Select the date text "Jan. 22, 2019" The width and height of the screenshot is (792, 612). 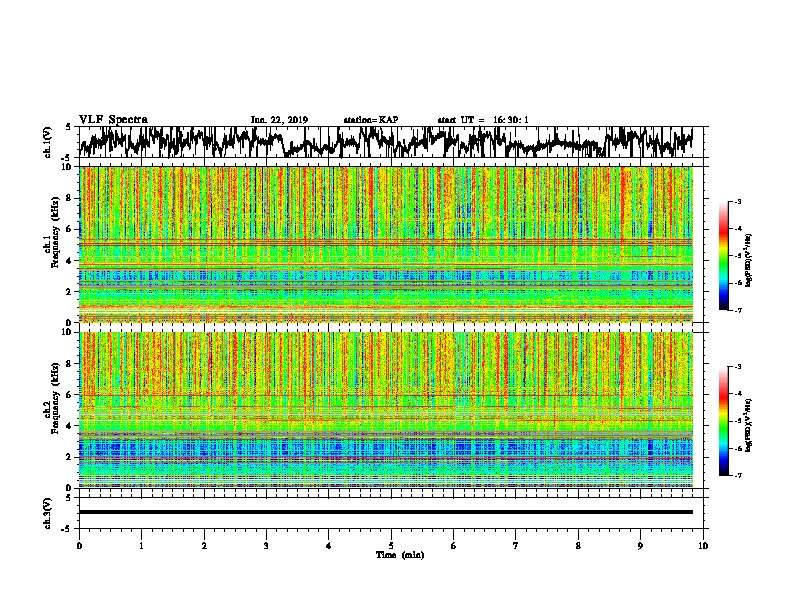point(279,120)
